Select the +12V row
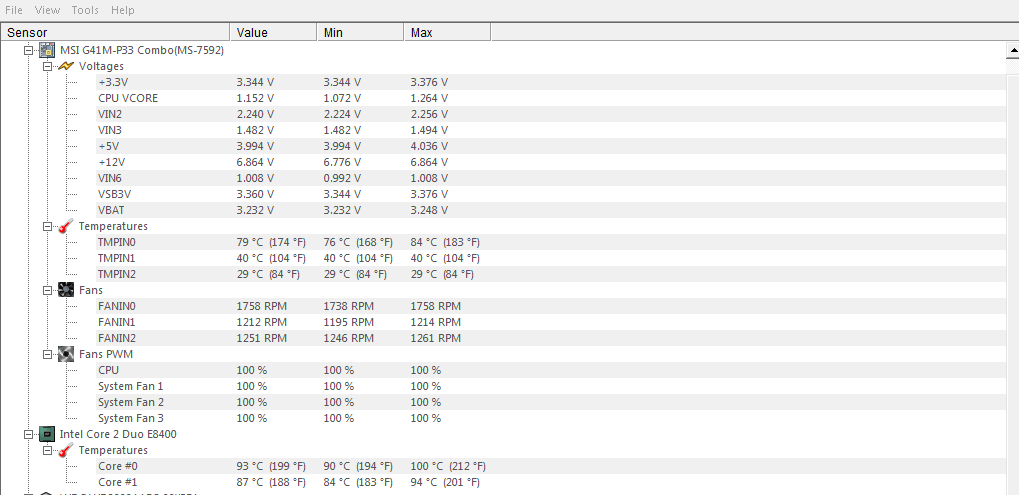 click(x=549, y=162)
